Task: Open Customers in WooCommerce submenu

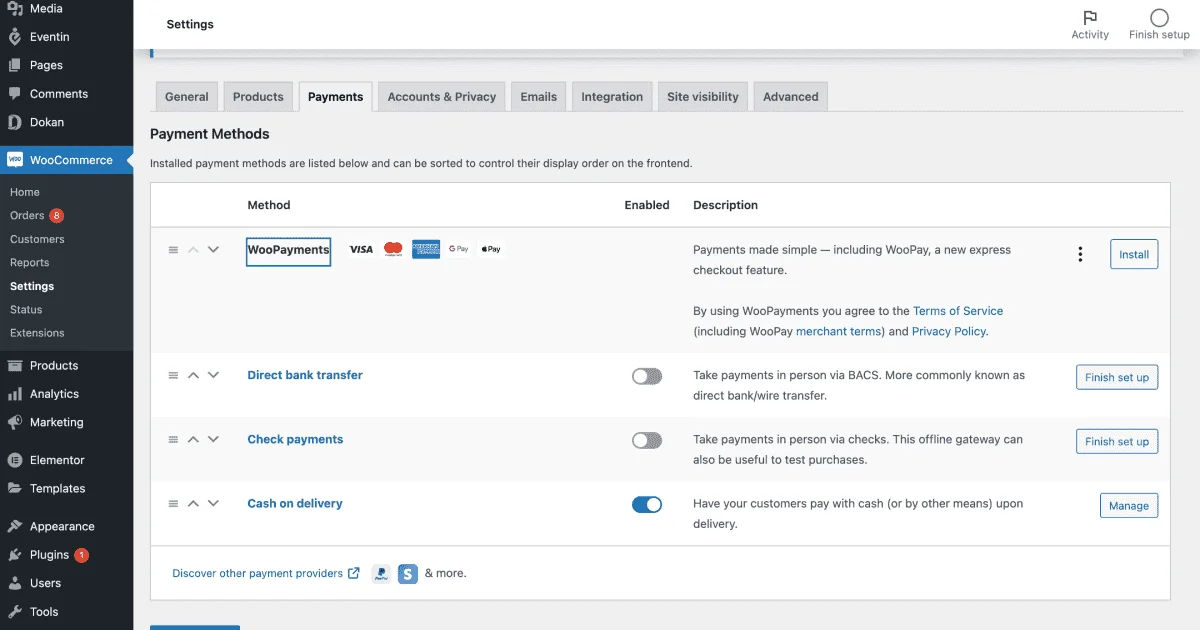Action: point(37,239)
